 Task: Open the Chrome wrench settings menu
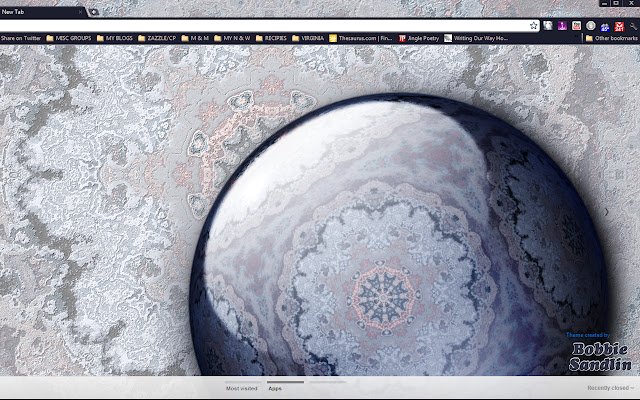tap(633, 27)
